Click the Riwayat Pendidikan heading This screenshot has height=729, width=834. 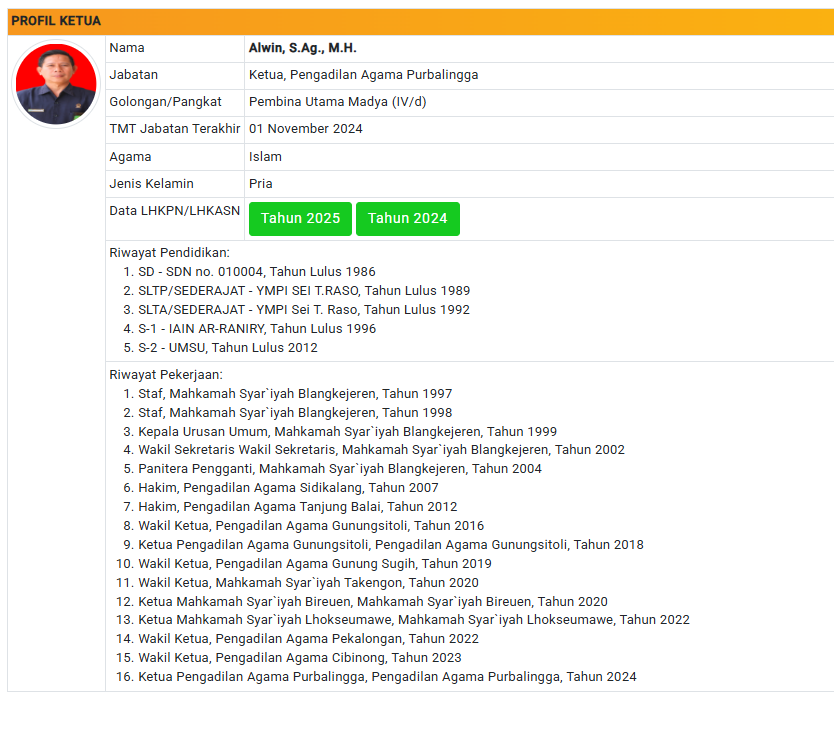tap(169, 253)
